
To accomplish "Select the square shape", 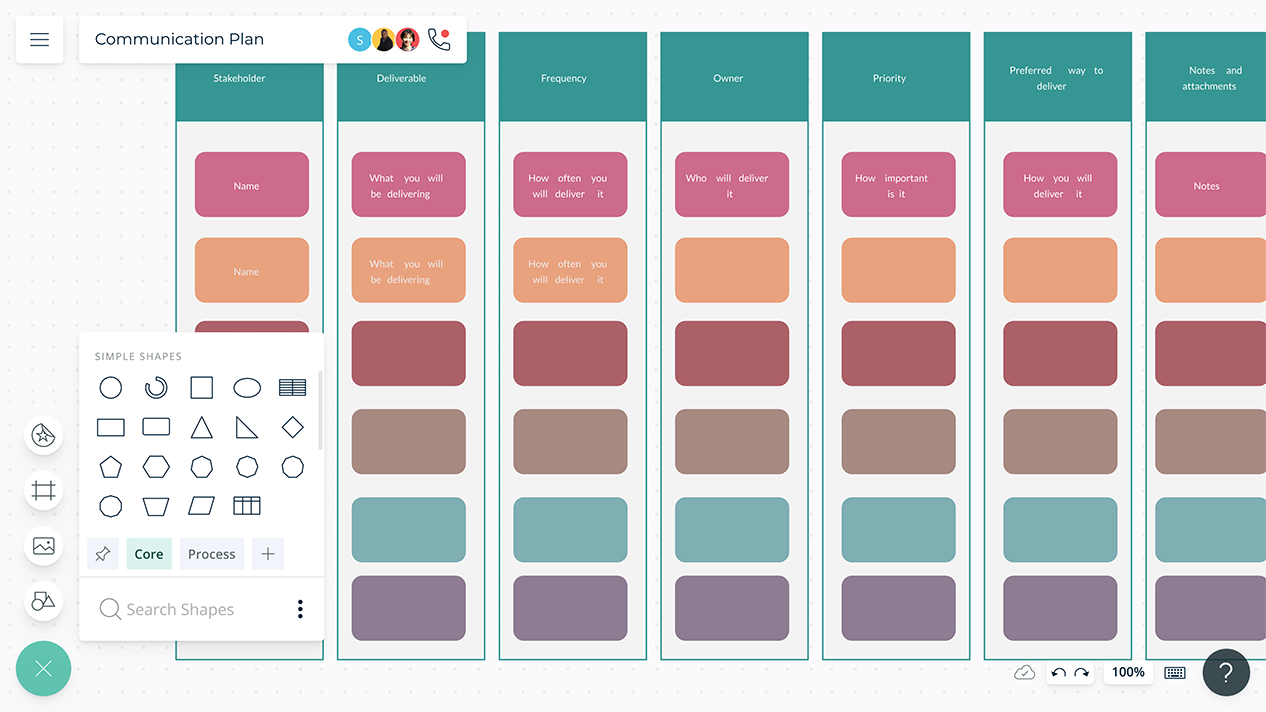I will (202, 388).
